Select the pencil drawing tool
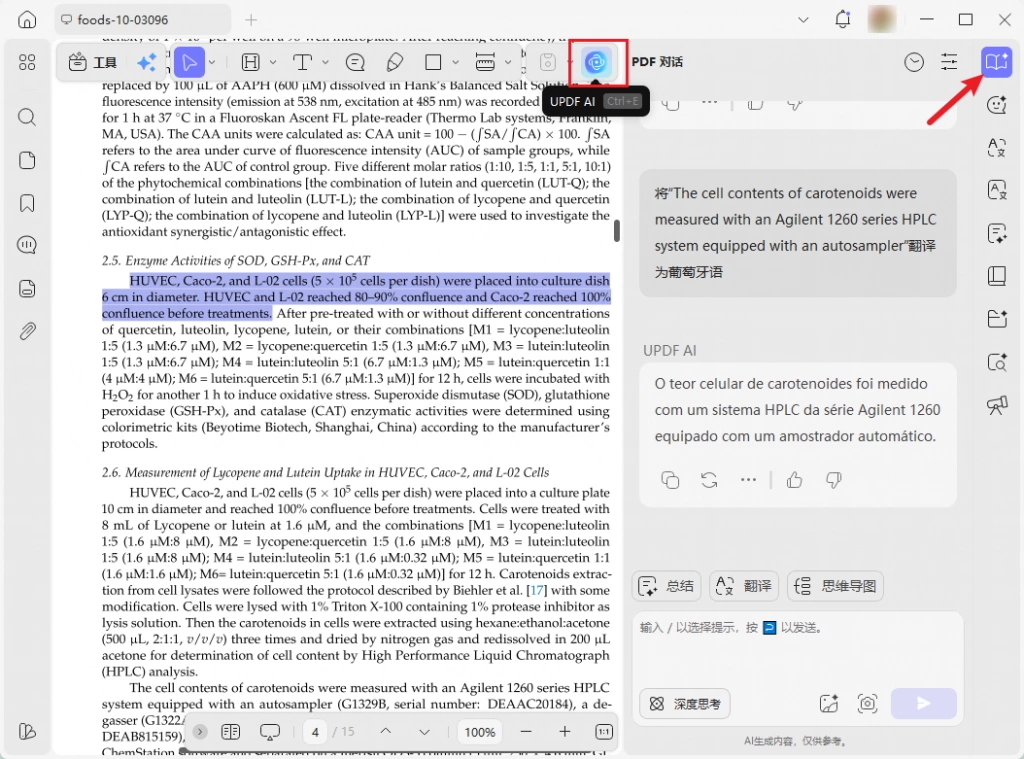The height and width of the screenshot is (759, 1024). [x=394, y=62]
